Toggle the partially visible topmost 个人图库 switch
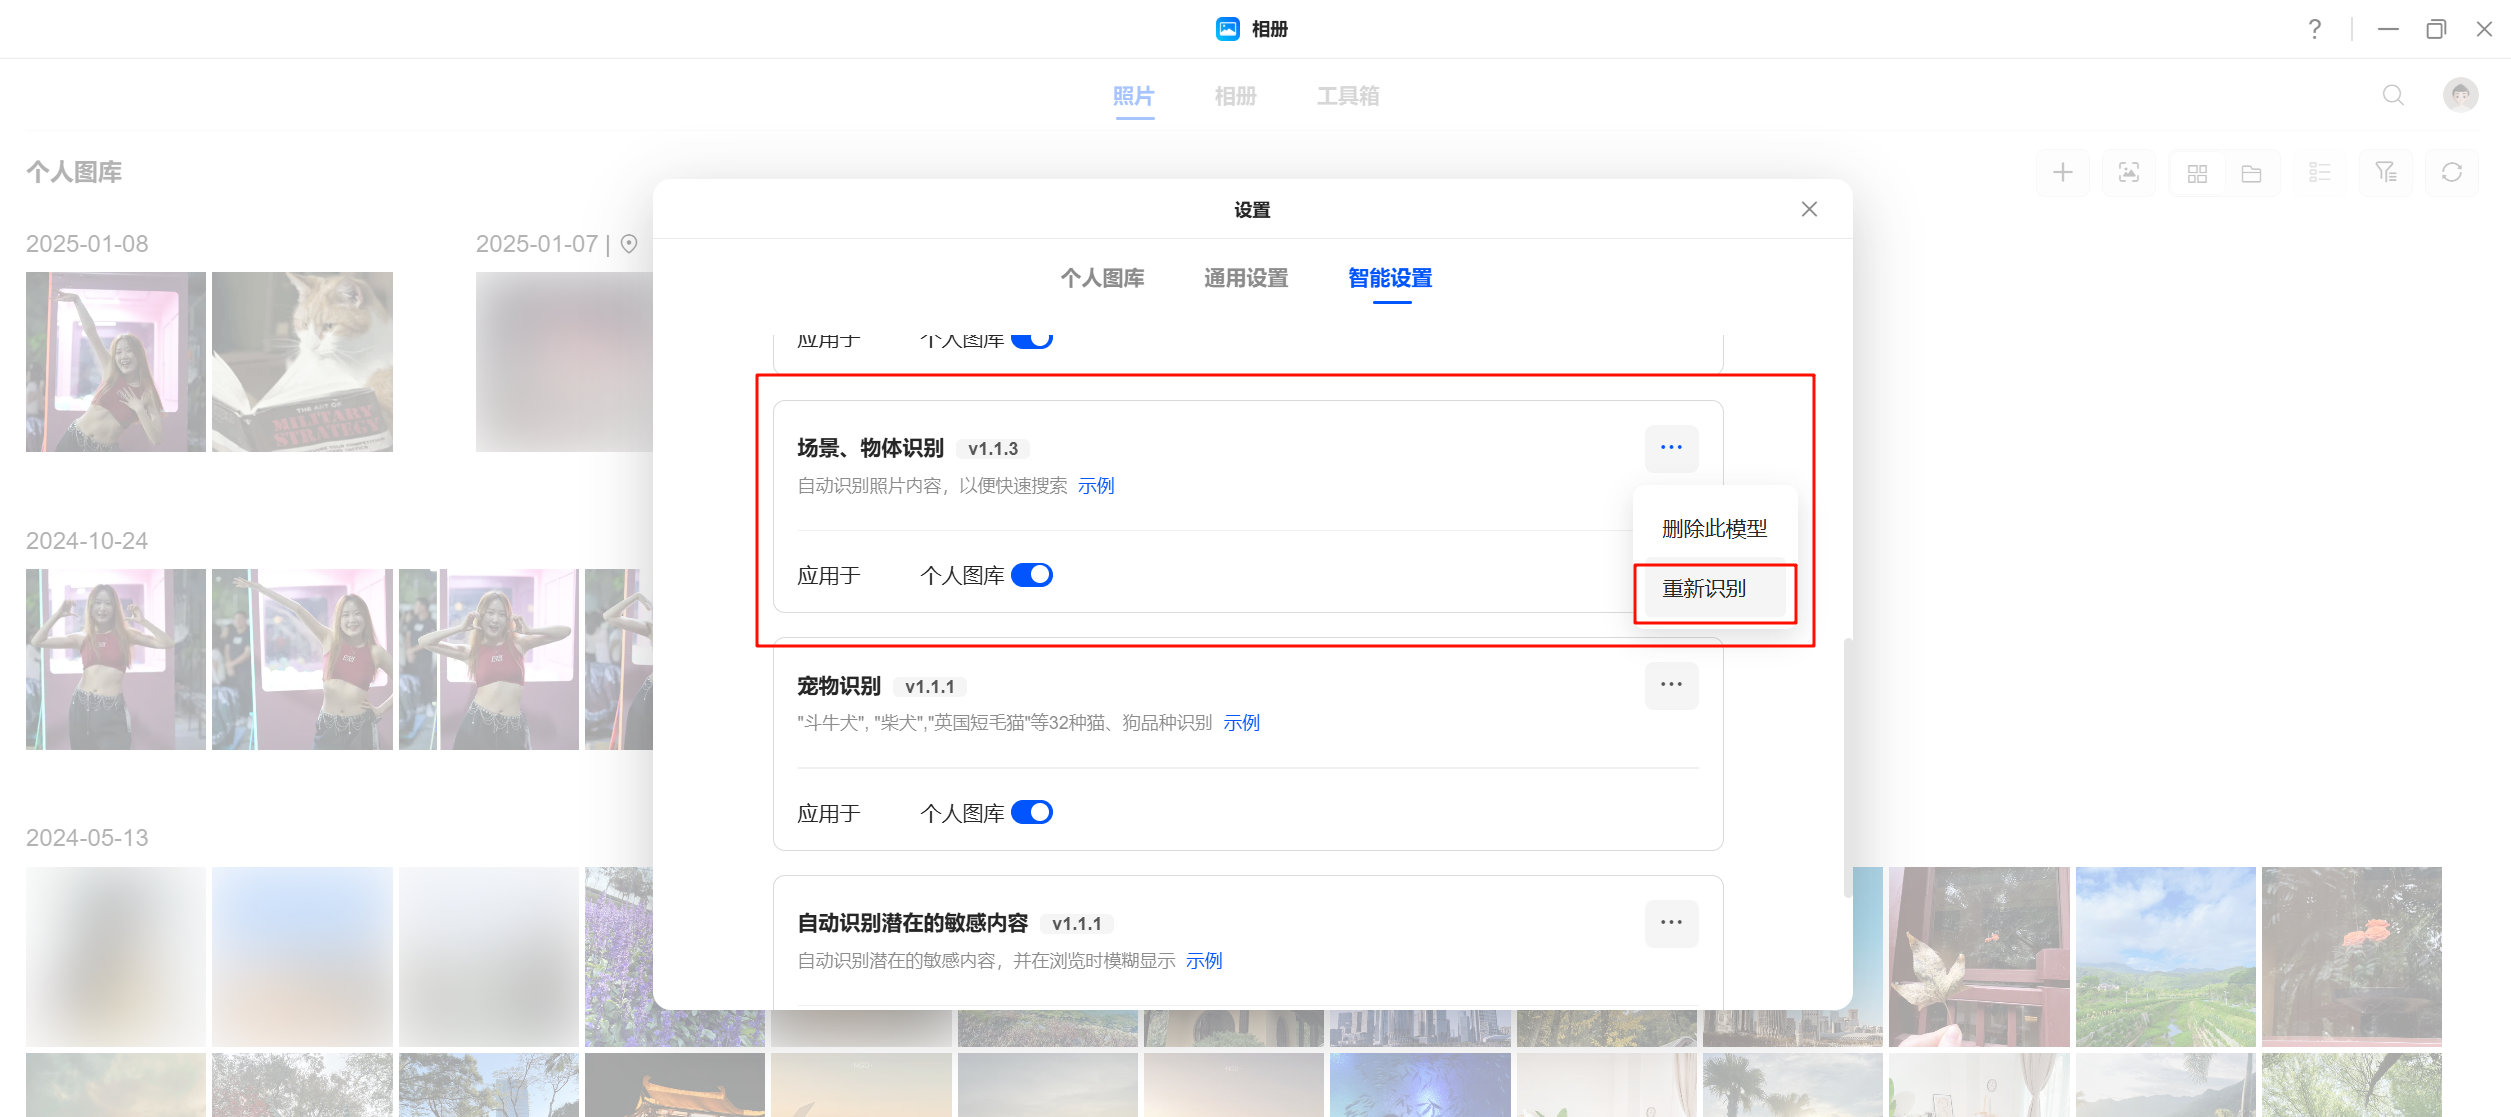 click(1032, 341)
